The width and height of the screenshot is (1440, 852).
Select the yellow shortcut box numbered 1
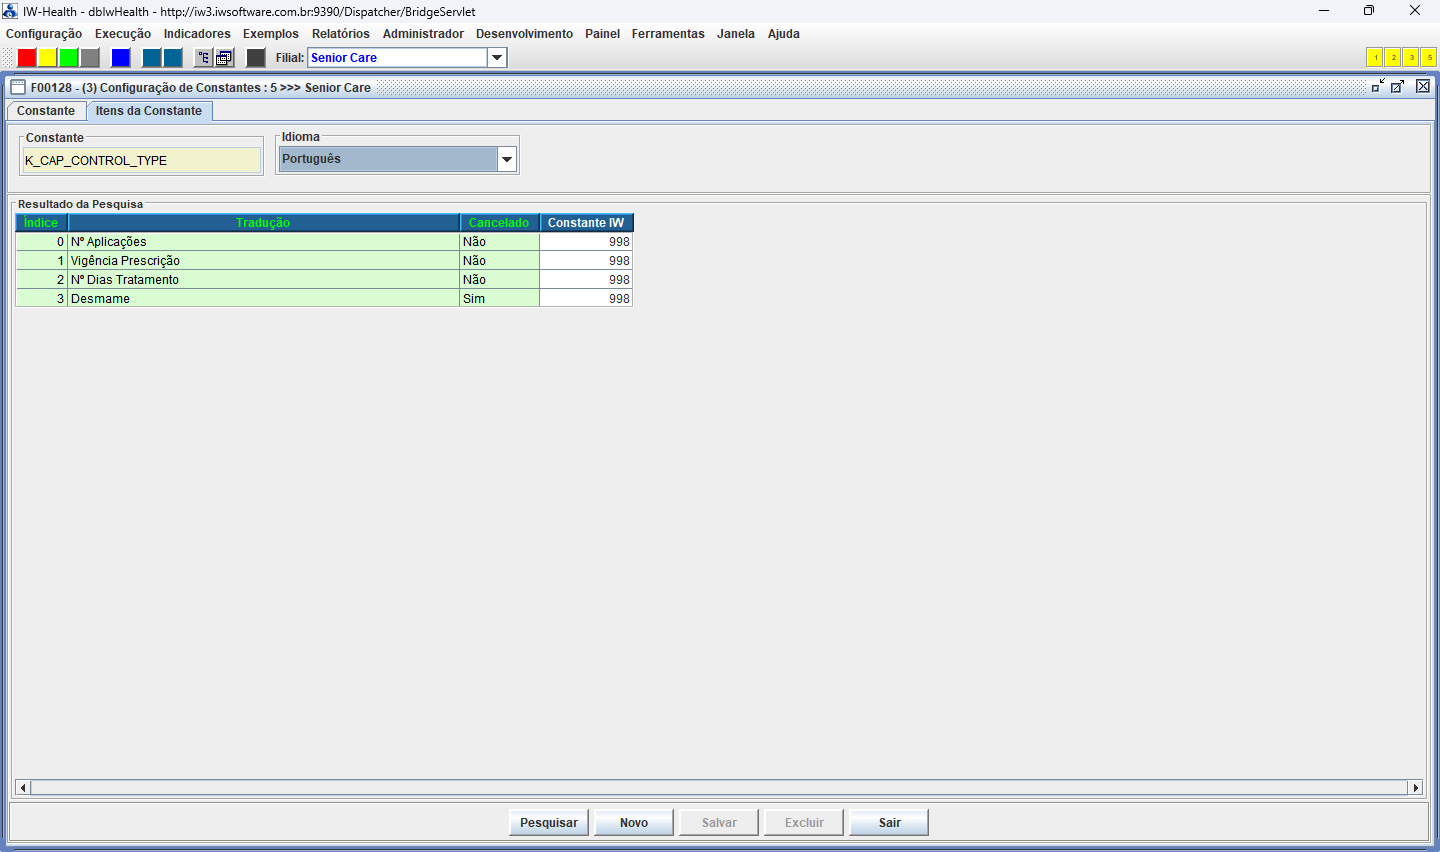(1375, 58)
